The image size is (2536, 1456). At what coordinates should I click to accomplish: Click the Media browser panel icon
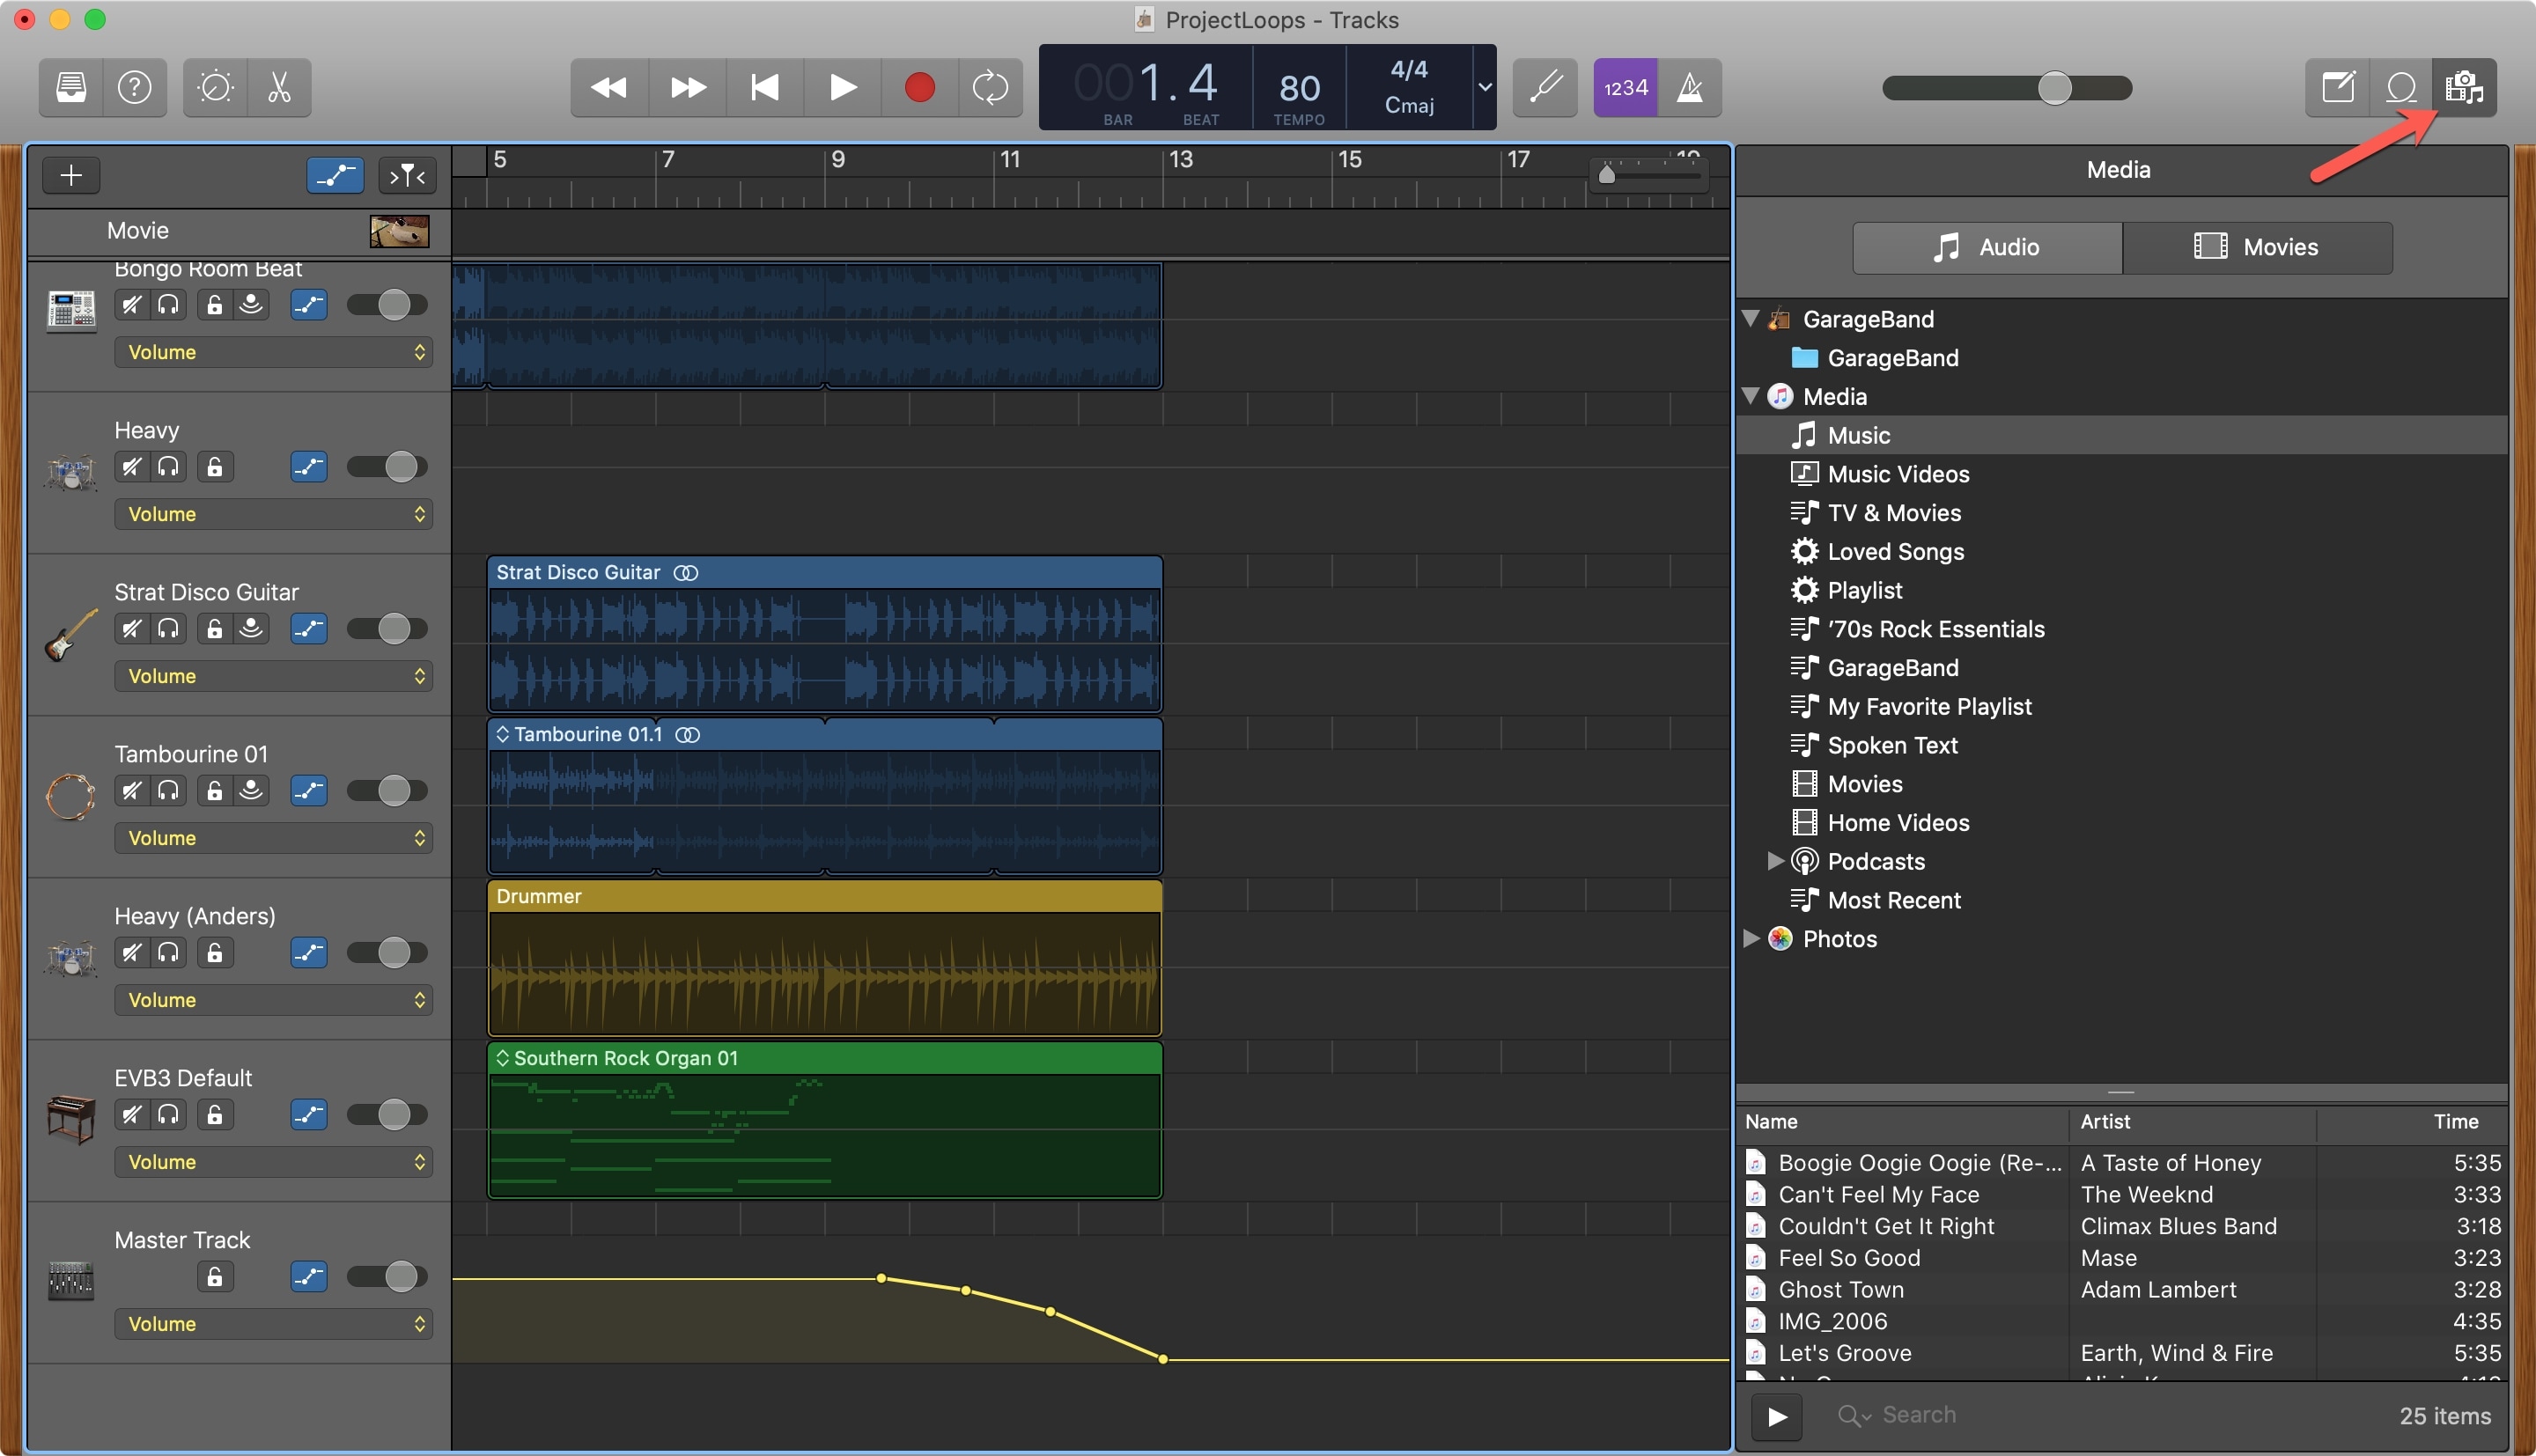[2468, 85]
